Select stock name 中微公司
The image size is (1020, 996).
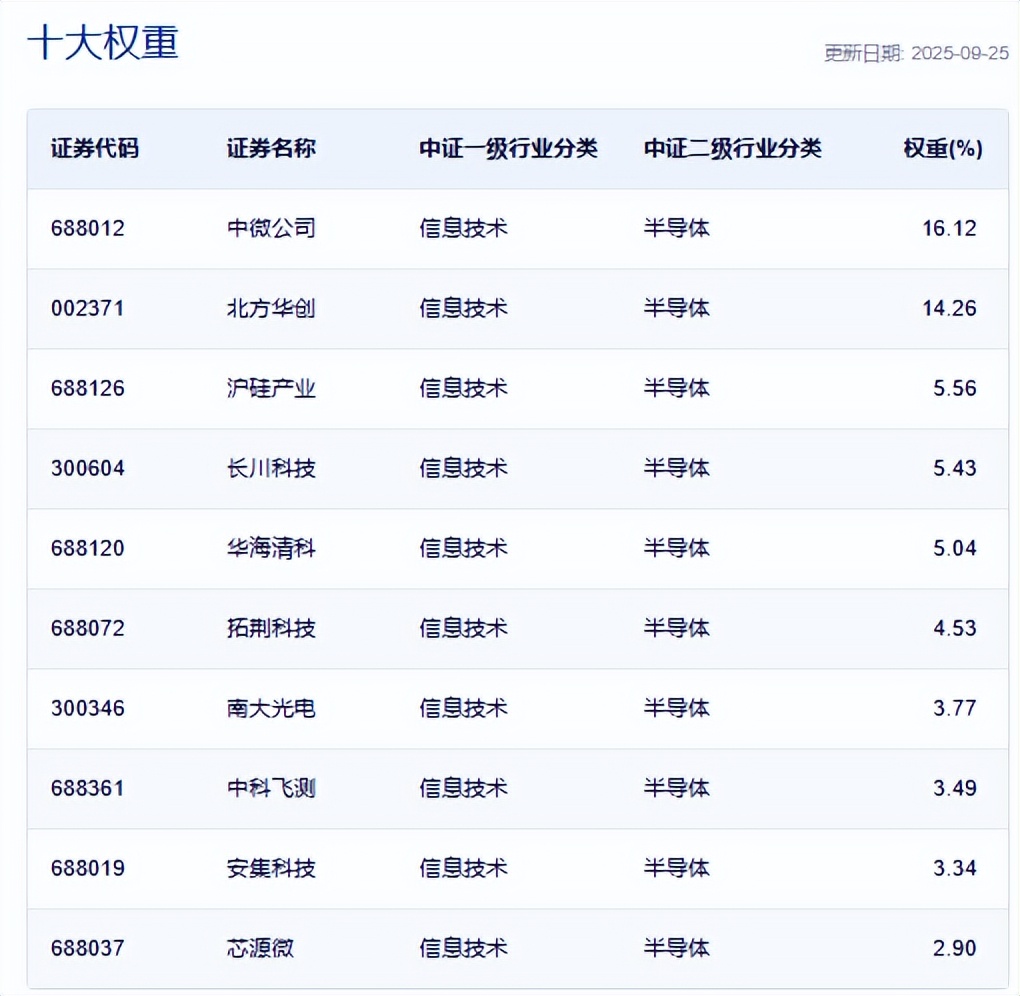pyautogui.click(x=271, y=228)
